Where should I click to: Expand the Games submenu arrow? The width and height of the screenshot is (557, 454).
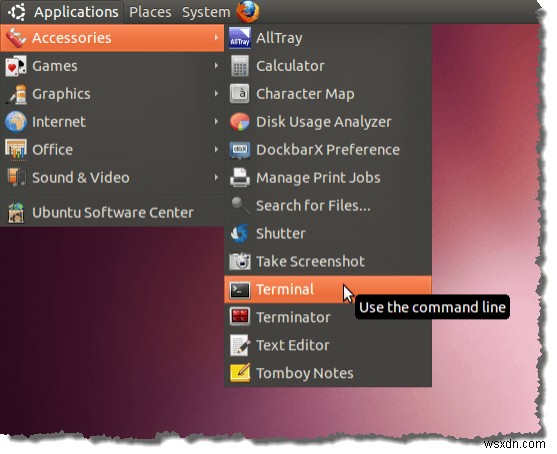pyautogui.click(x=216, y=65)
